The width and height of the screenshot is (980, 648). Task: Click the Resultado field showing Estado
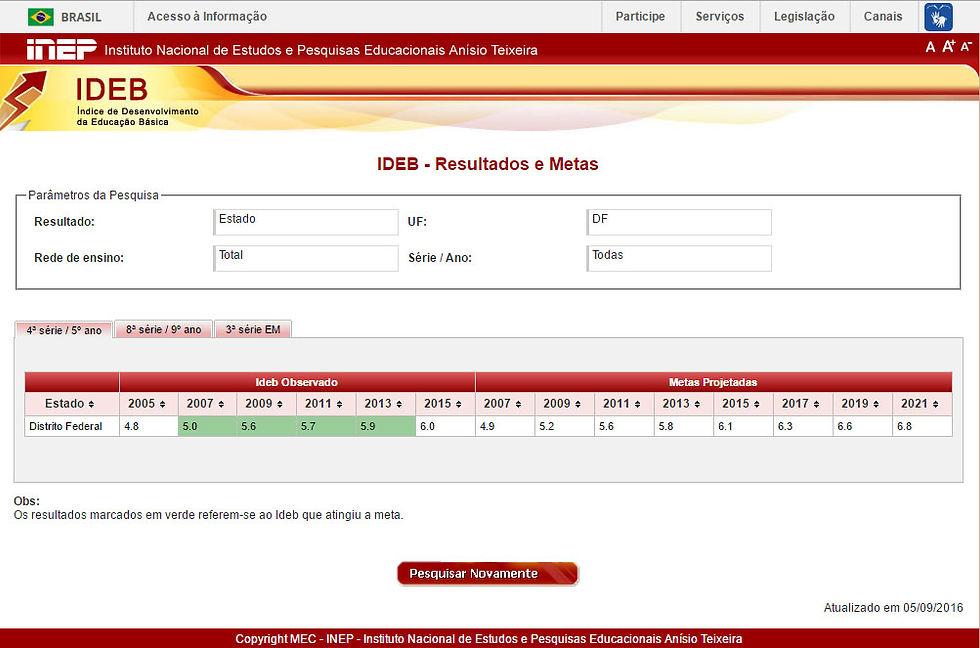pos(306,222)
